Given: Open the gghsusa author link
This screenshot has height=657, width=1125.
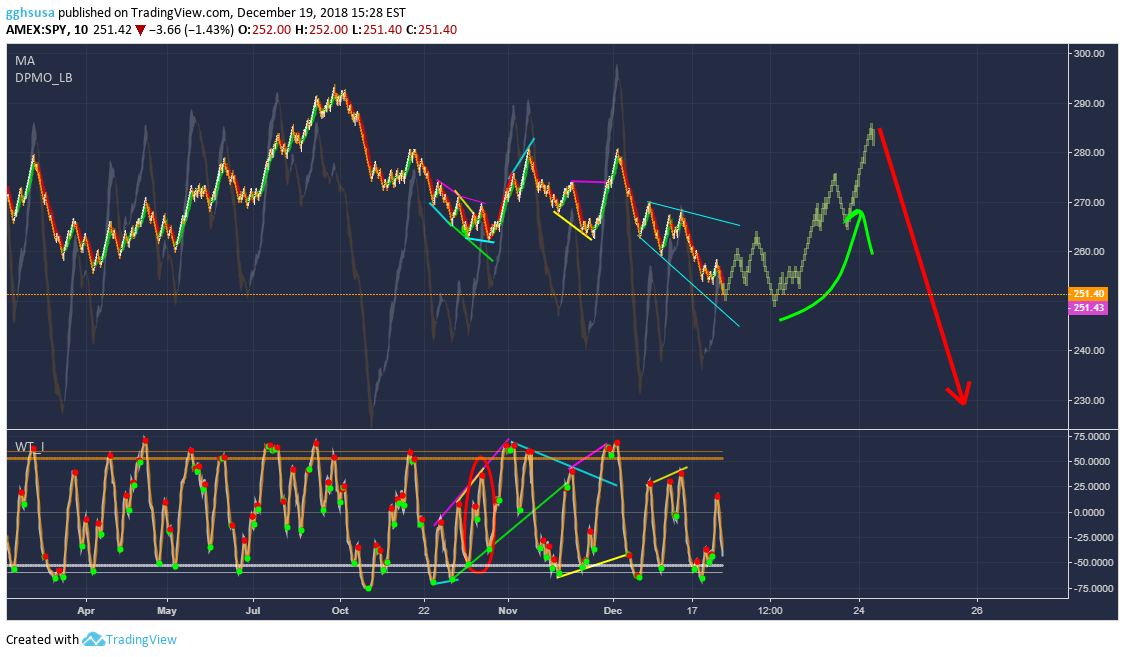Looking at the screenshot, I should coord(31,13).
